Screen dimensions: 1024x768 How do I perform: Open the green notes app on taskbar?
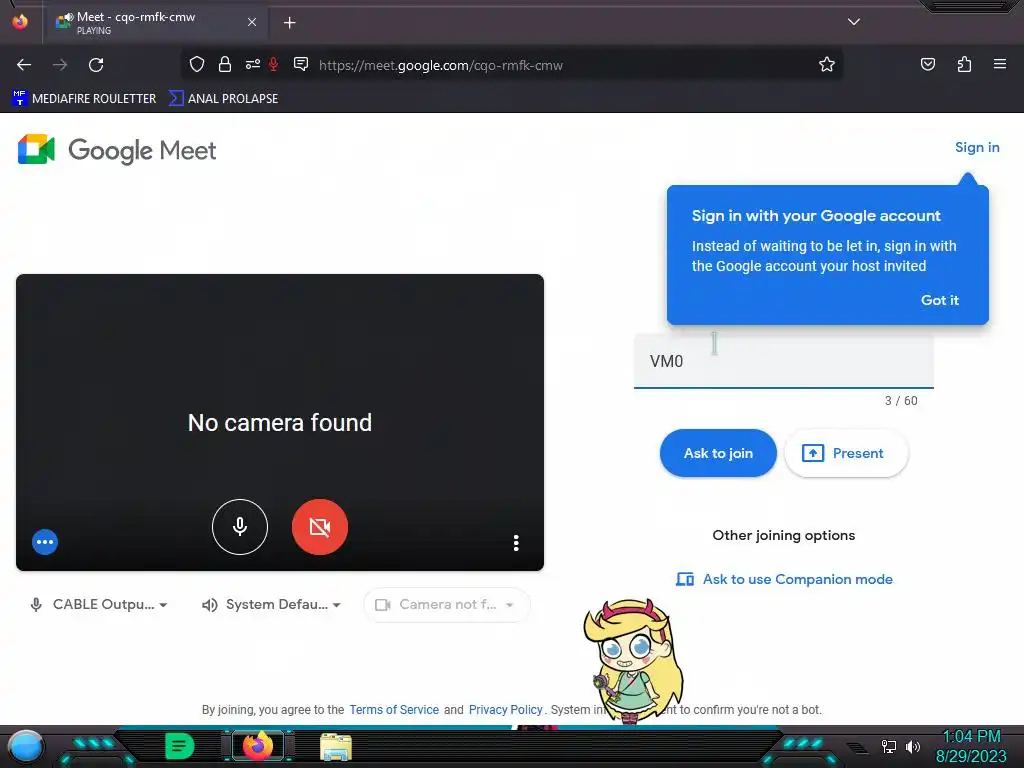click(179, 746)
